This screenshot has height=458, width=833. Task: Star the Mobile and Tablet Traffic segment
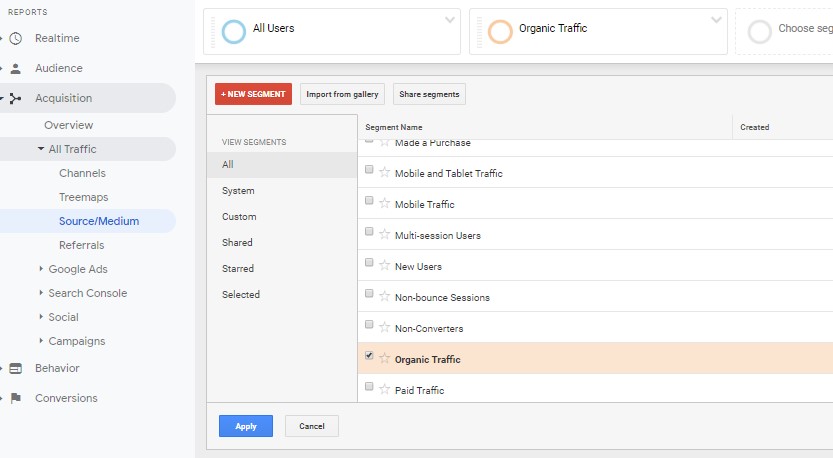(385, 173)
